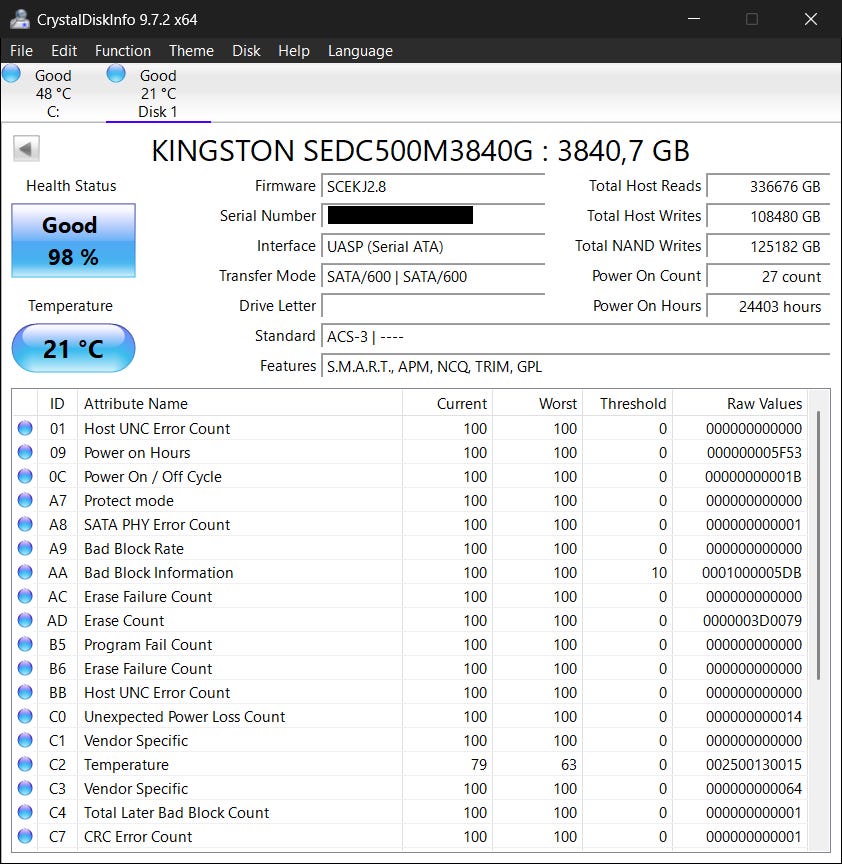Open the Function menu

[123, 51]
